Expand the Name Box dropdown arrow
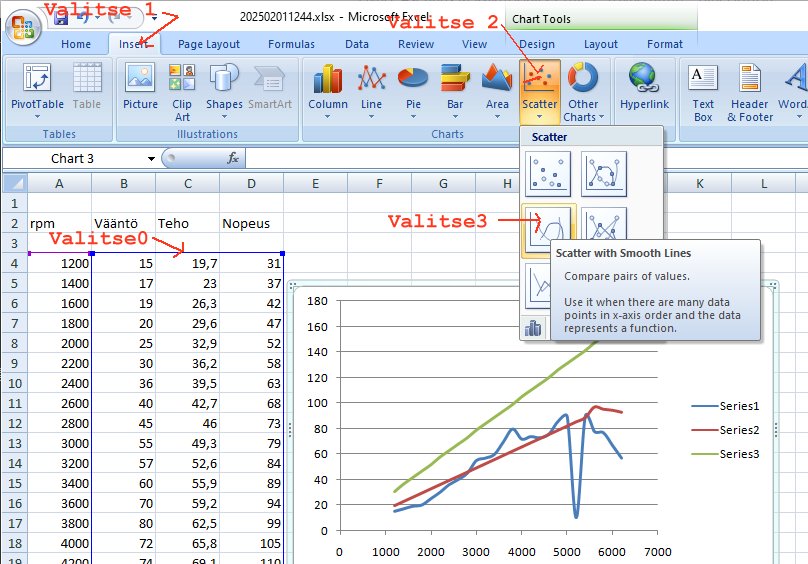The image size is (808, 564). click(151, 159)
